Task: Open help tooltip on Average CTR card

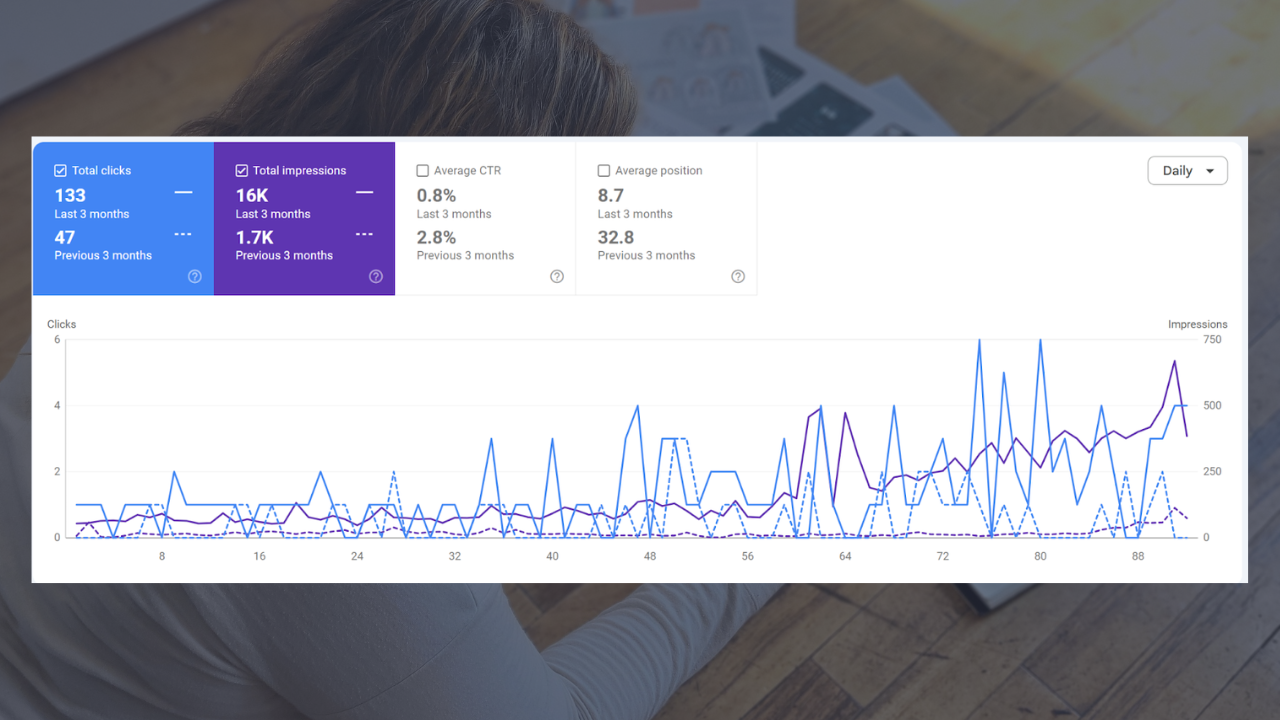Action: [x=557, y=276]
